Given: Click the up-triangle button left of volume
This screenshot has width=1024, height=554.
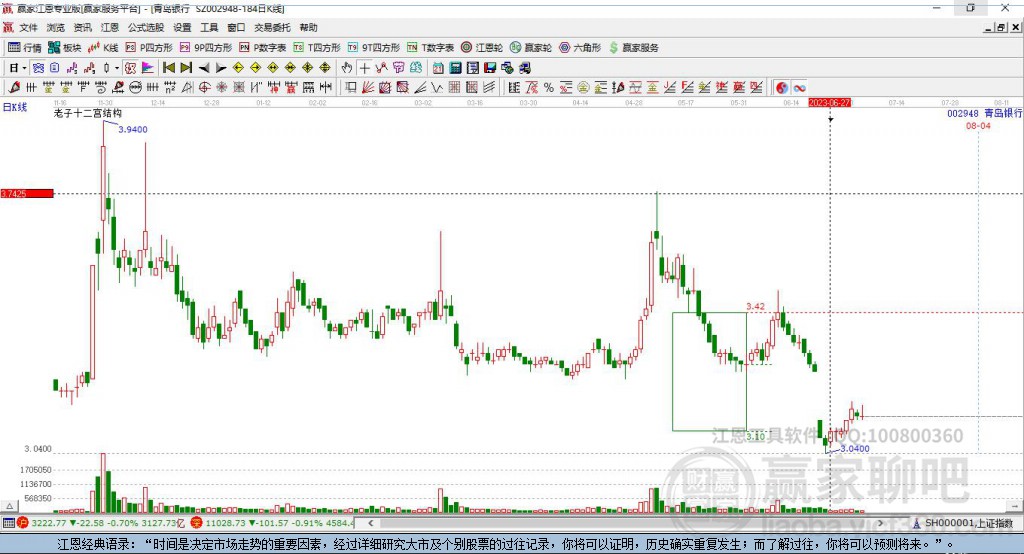Looking at the screenshot, I should pos(9,506).
